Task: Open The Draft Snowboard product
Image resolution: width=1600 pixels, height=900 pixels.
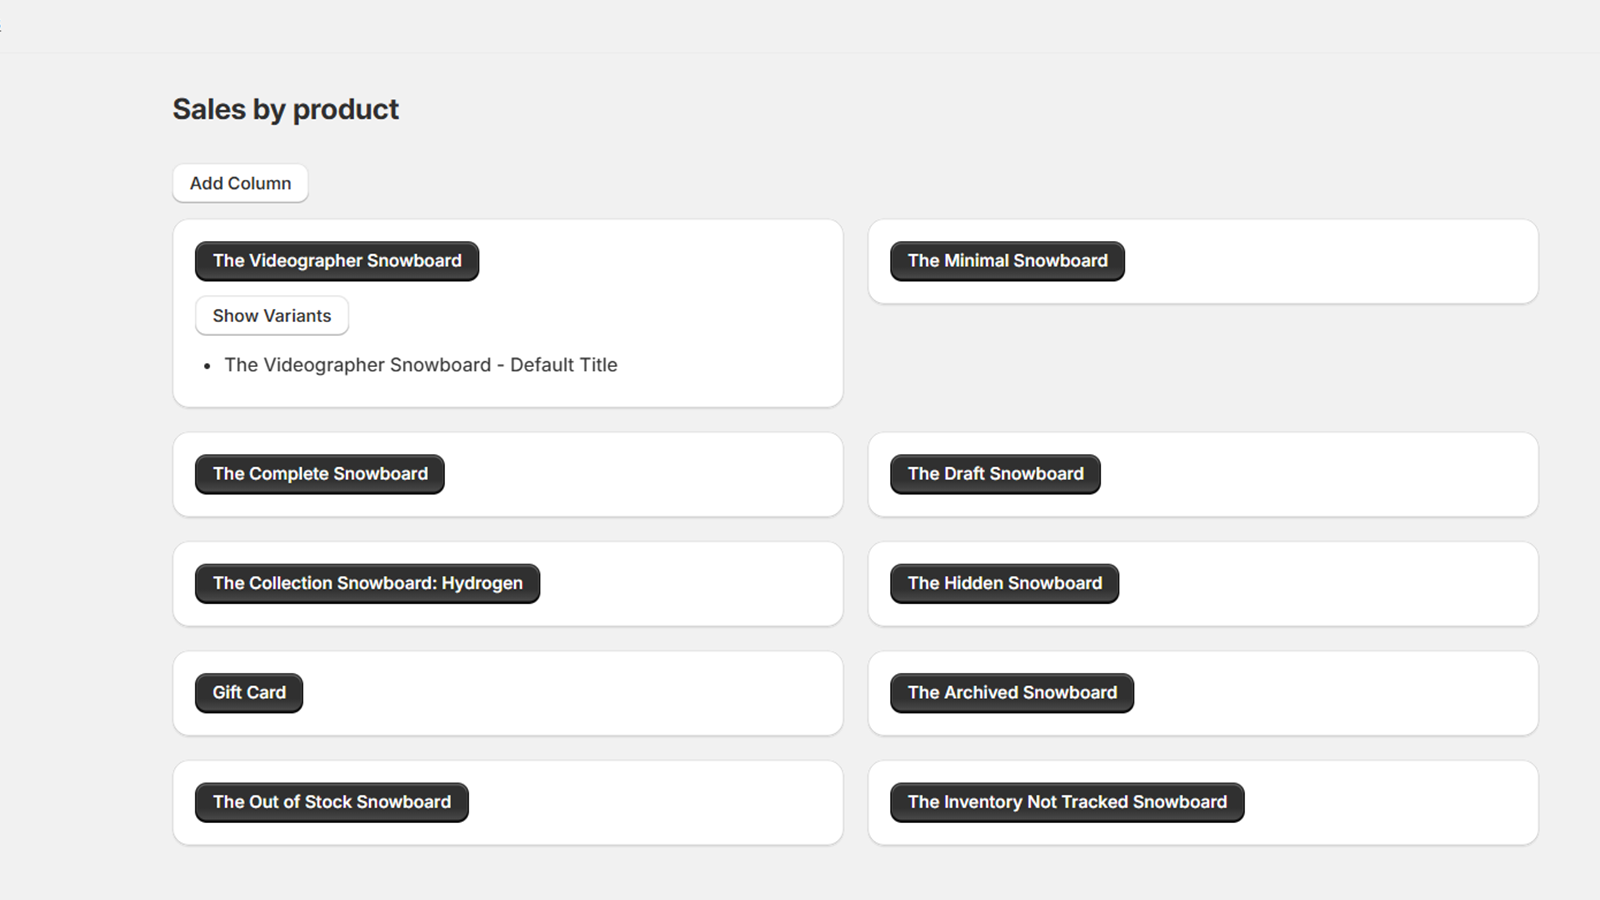Action: pyautogui.click(x=995, y=474)
